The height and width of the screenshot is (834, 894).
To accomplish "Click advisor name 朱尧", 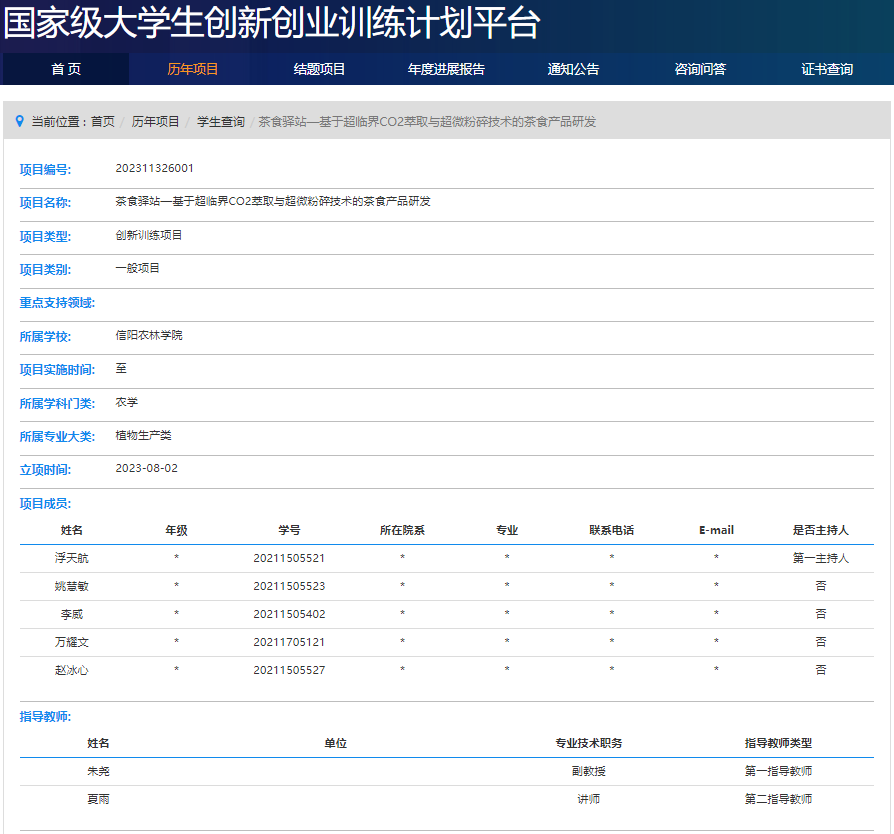I will point(98,771).
